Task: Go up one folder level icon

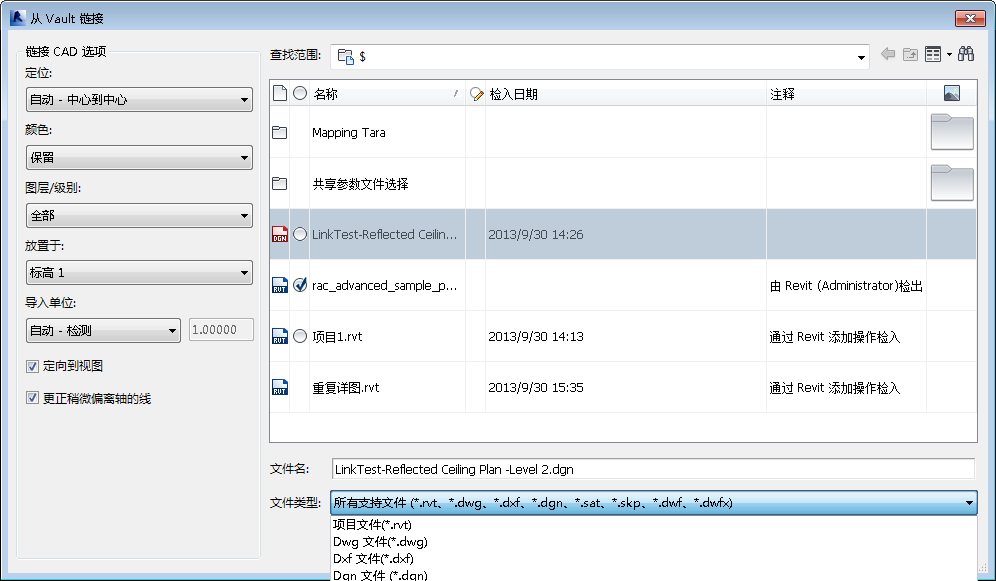Action: 910,55
